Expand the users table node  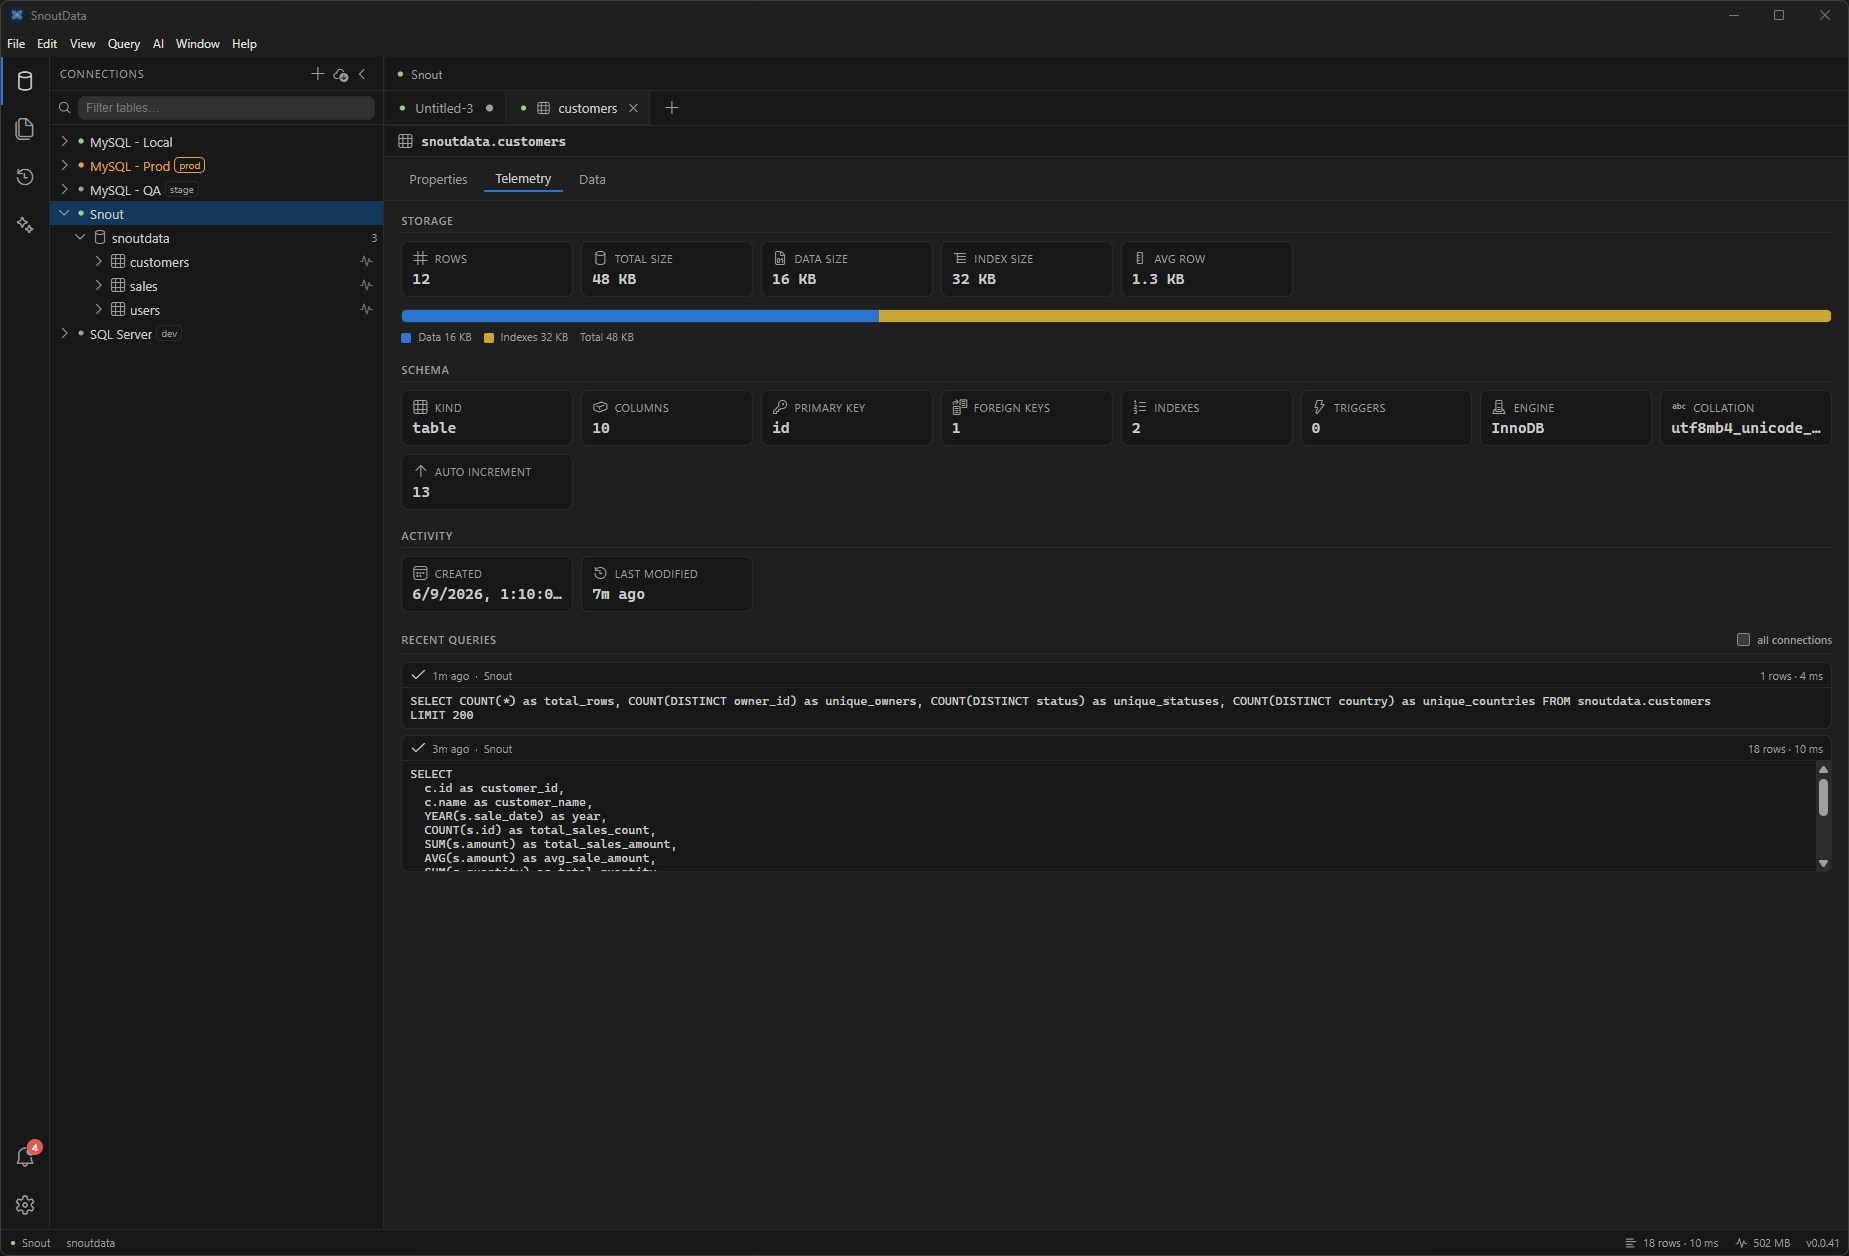(x=99, y=310)
